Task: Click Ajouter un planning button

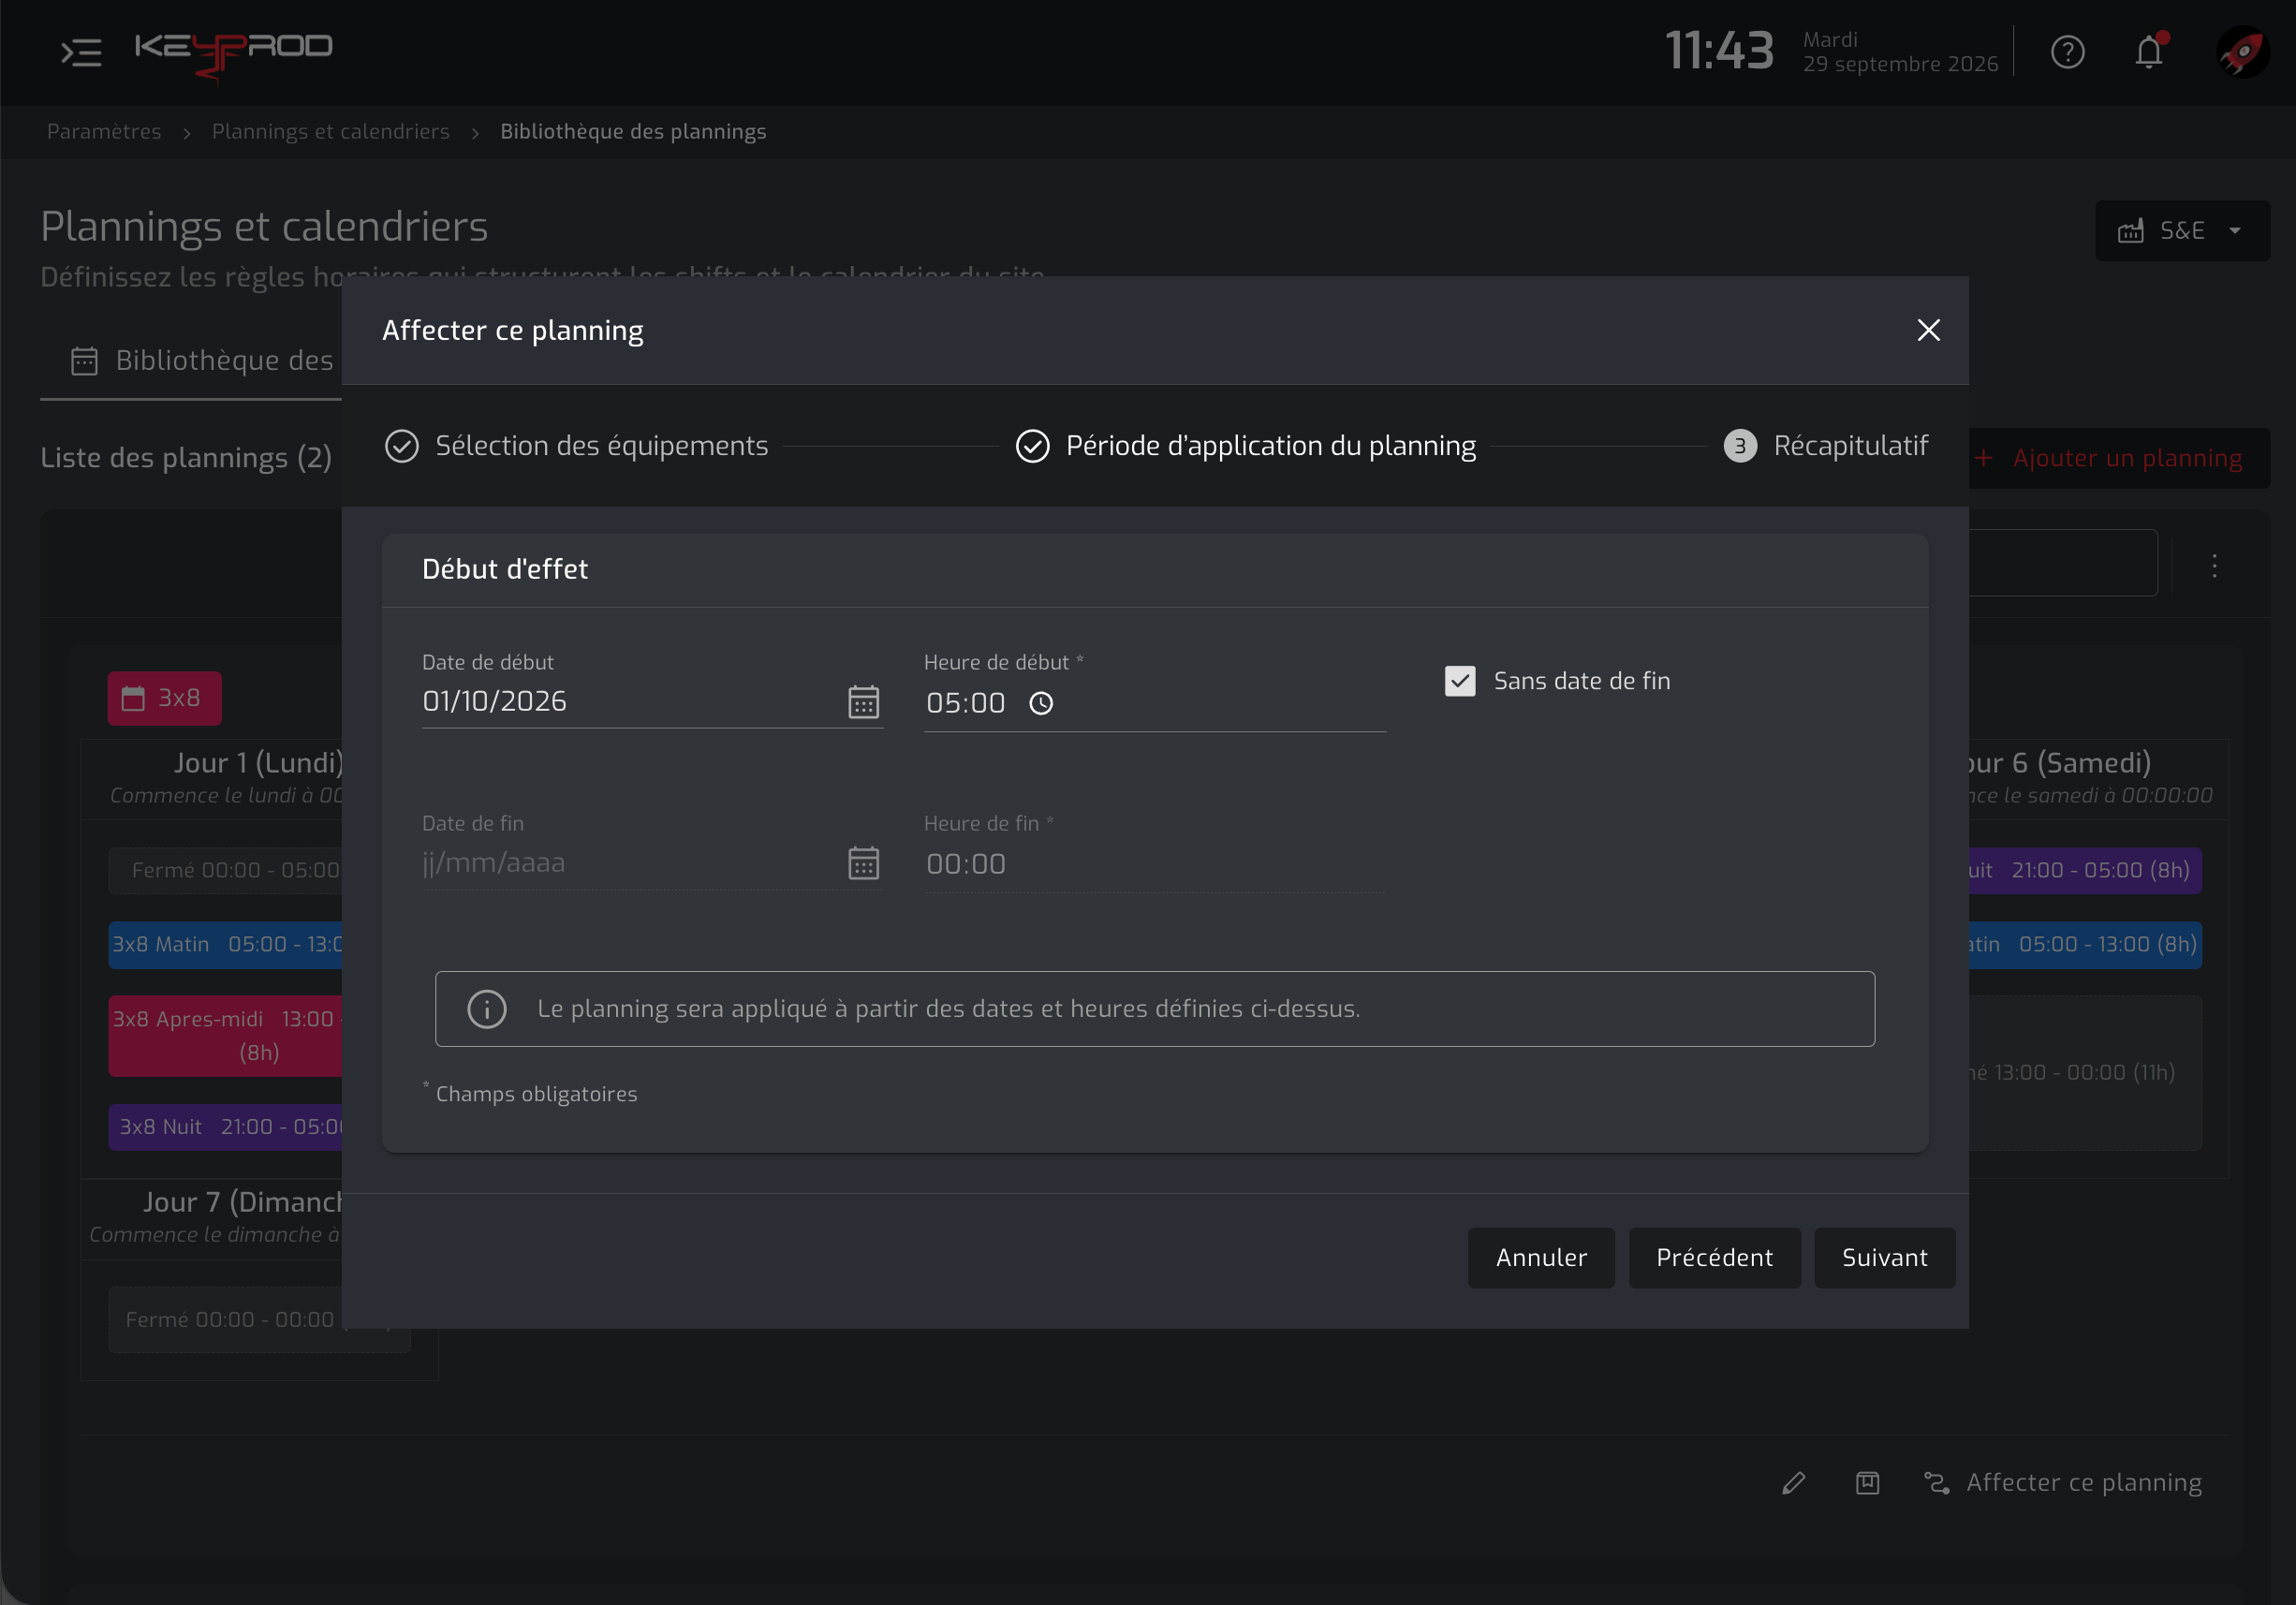Action: click(x=2118, y=458)
